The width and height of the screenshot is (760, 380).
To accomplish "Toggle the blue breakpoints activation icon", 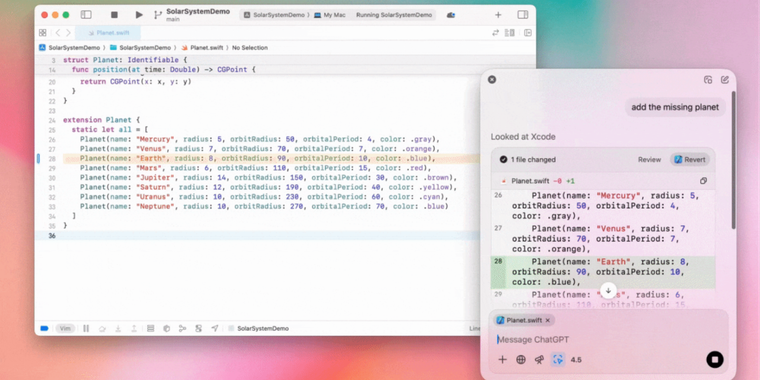I will (44, 328).
